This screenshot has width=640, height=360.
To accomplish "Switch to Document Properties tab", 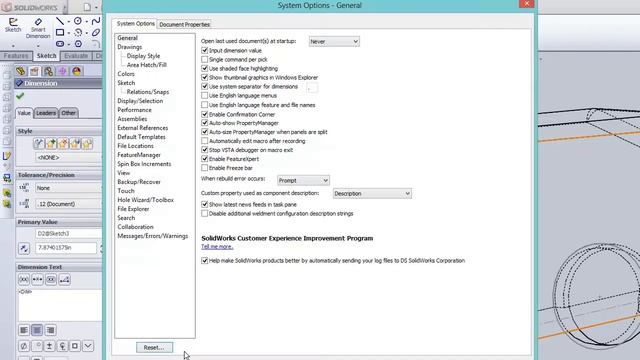I will point(184,24).
